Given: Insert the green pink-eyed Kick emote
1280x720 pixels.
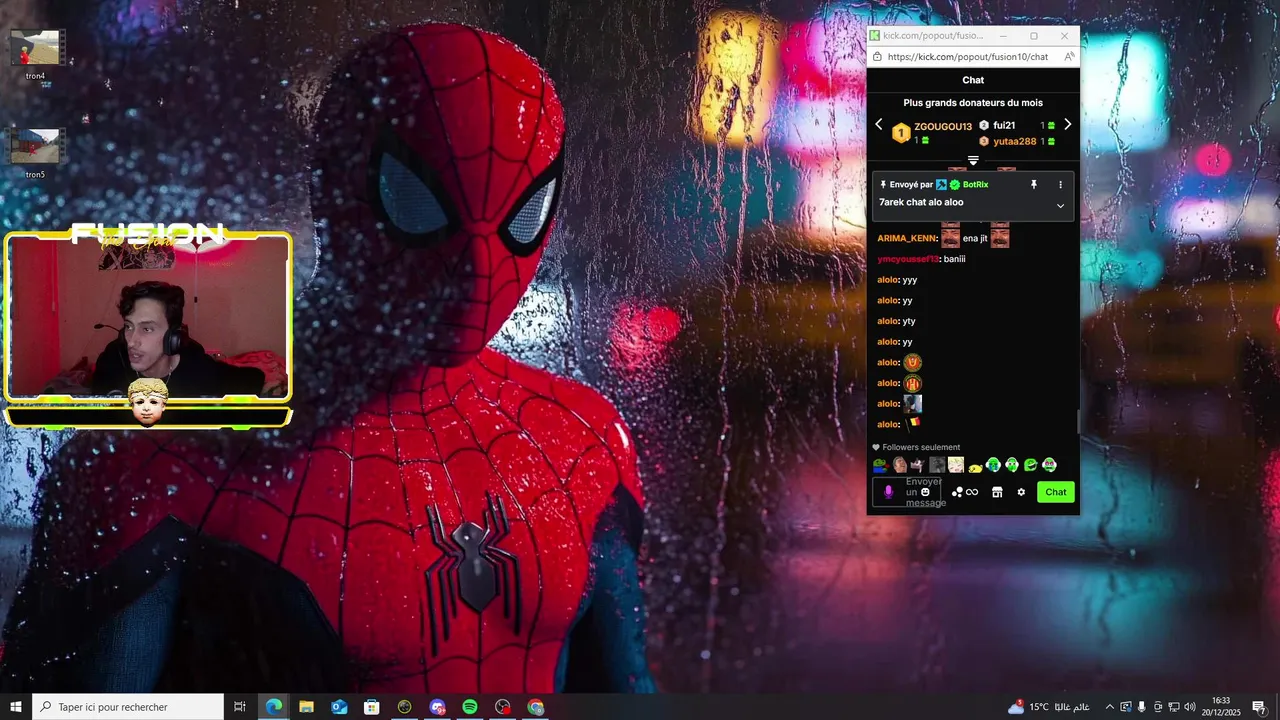Looking at the screenshot, I should pyautogui.click(x=1049, y=465).
